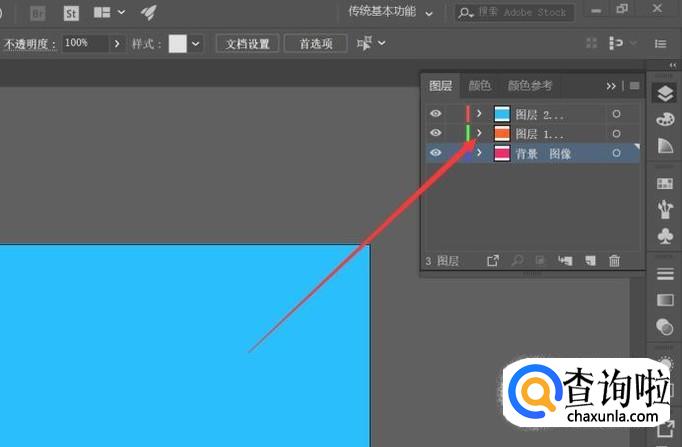Open the 传统基本功能 workspace switcher
Viewport: 682px width, 447px height.
(390, 12)
